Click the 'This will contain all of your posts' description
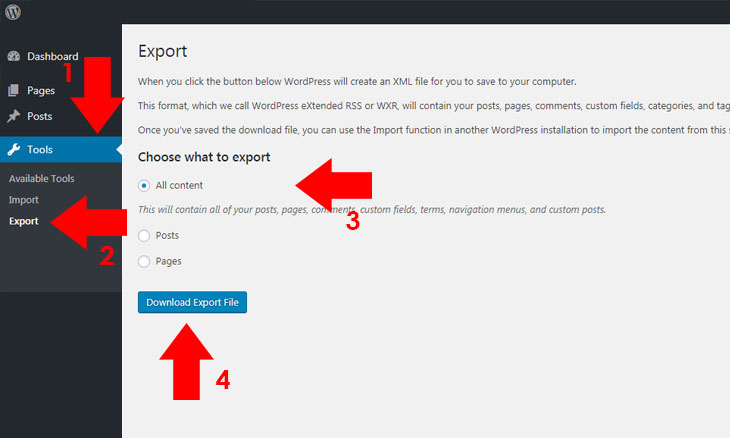The width and height of the screenshot is (730, 438). coord(372,209)
